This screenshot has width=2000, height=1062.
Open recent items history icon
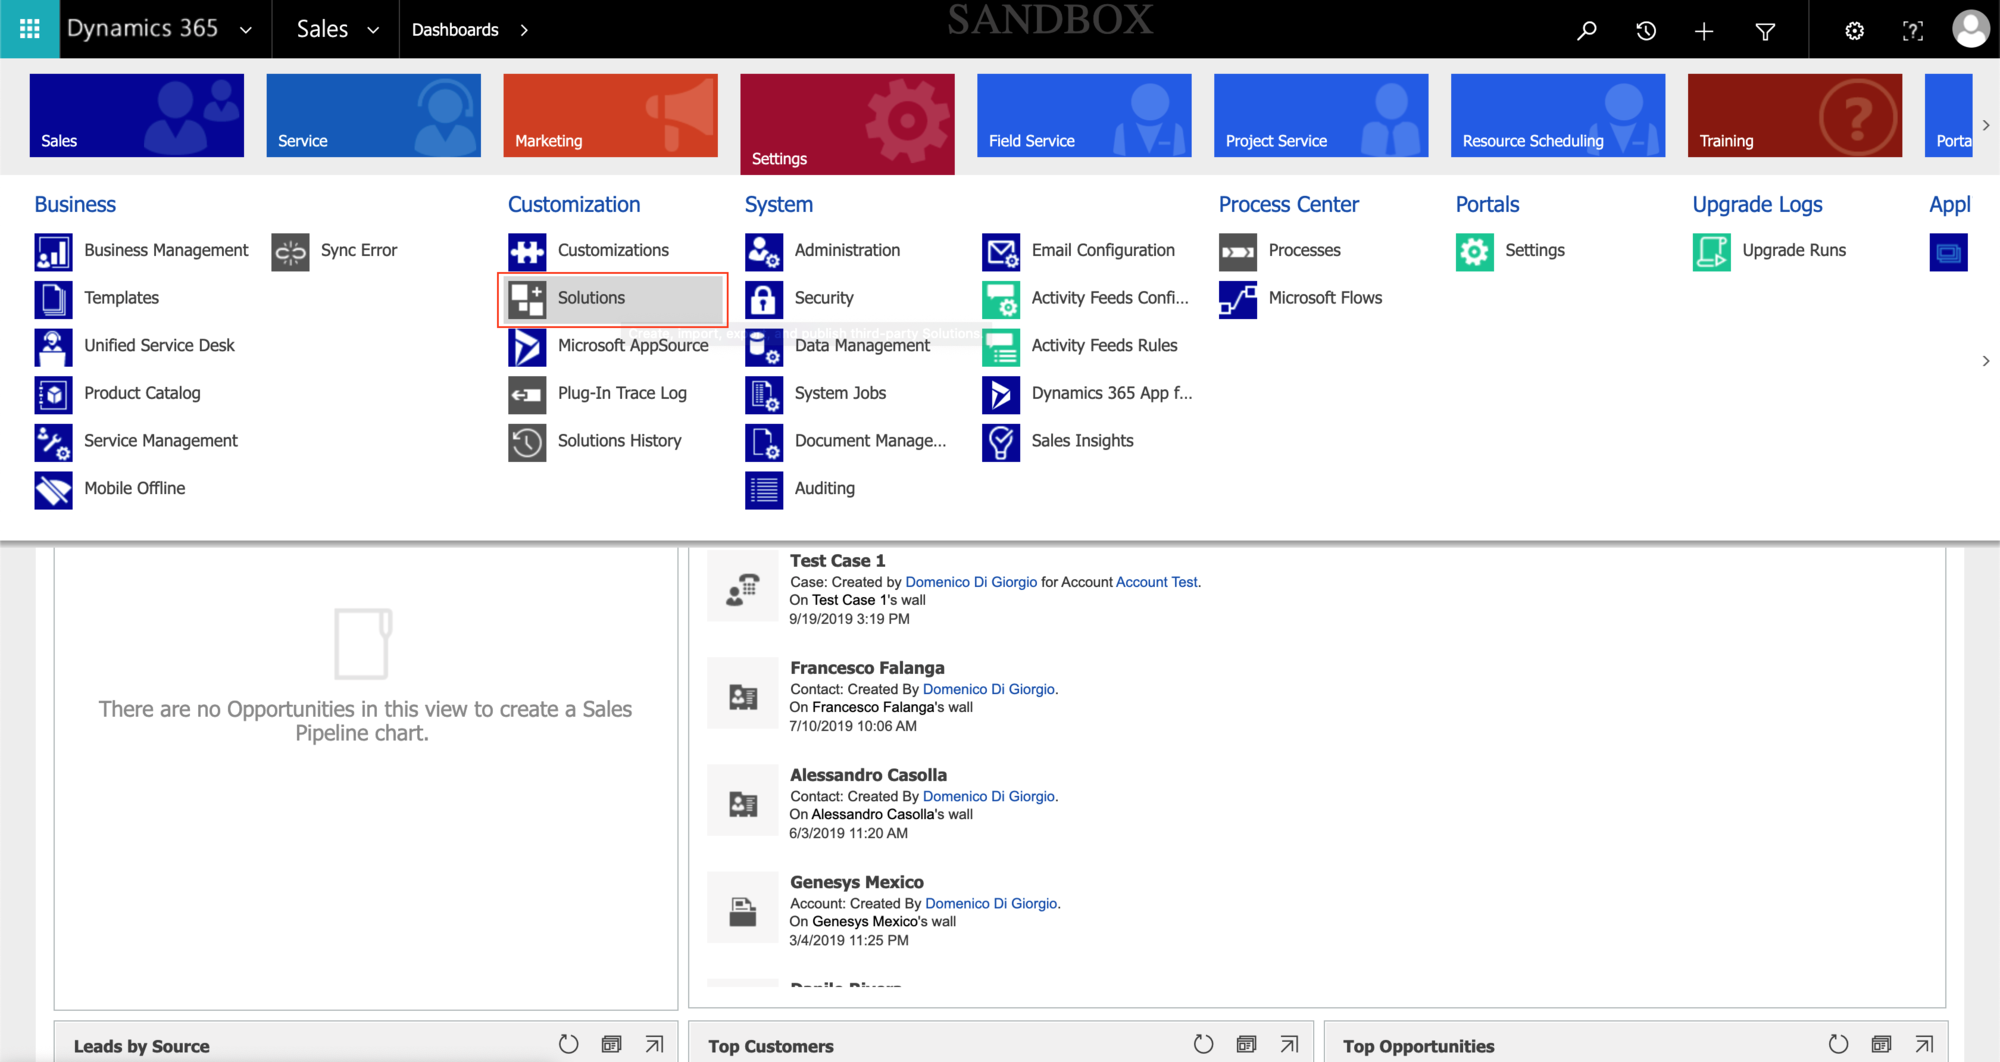[1646, 31]
